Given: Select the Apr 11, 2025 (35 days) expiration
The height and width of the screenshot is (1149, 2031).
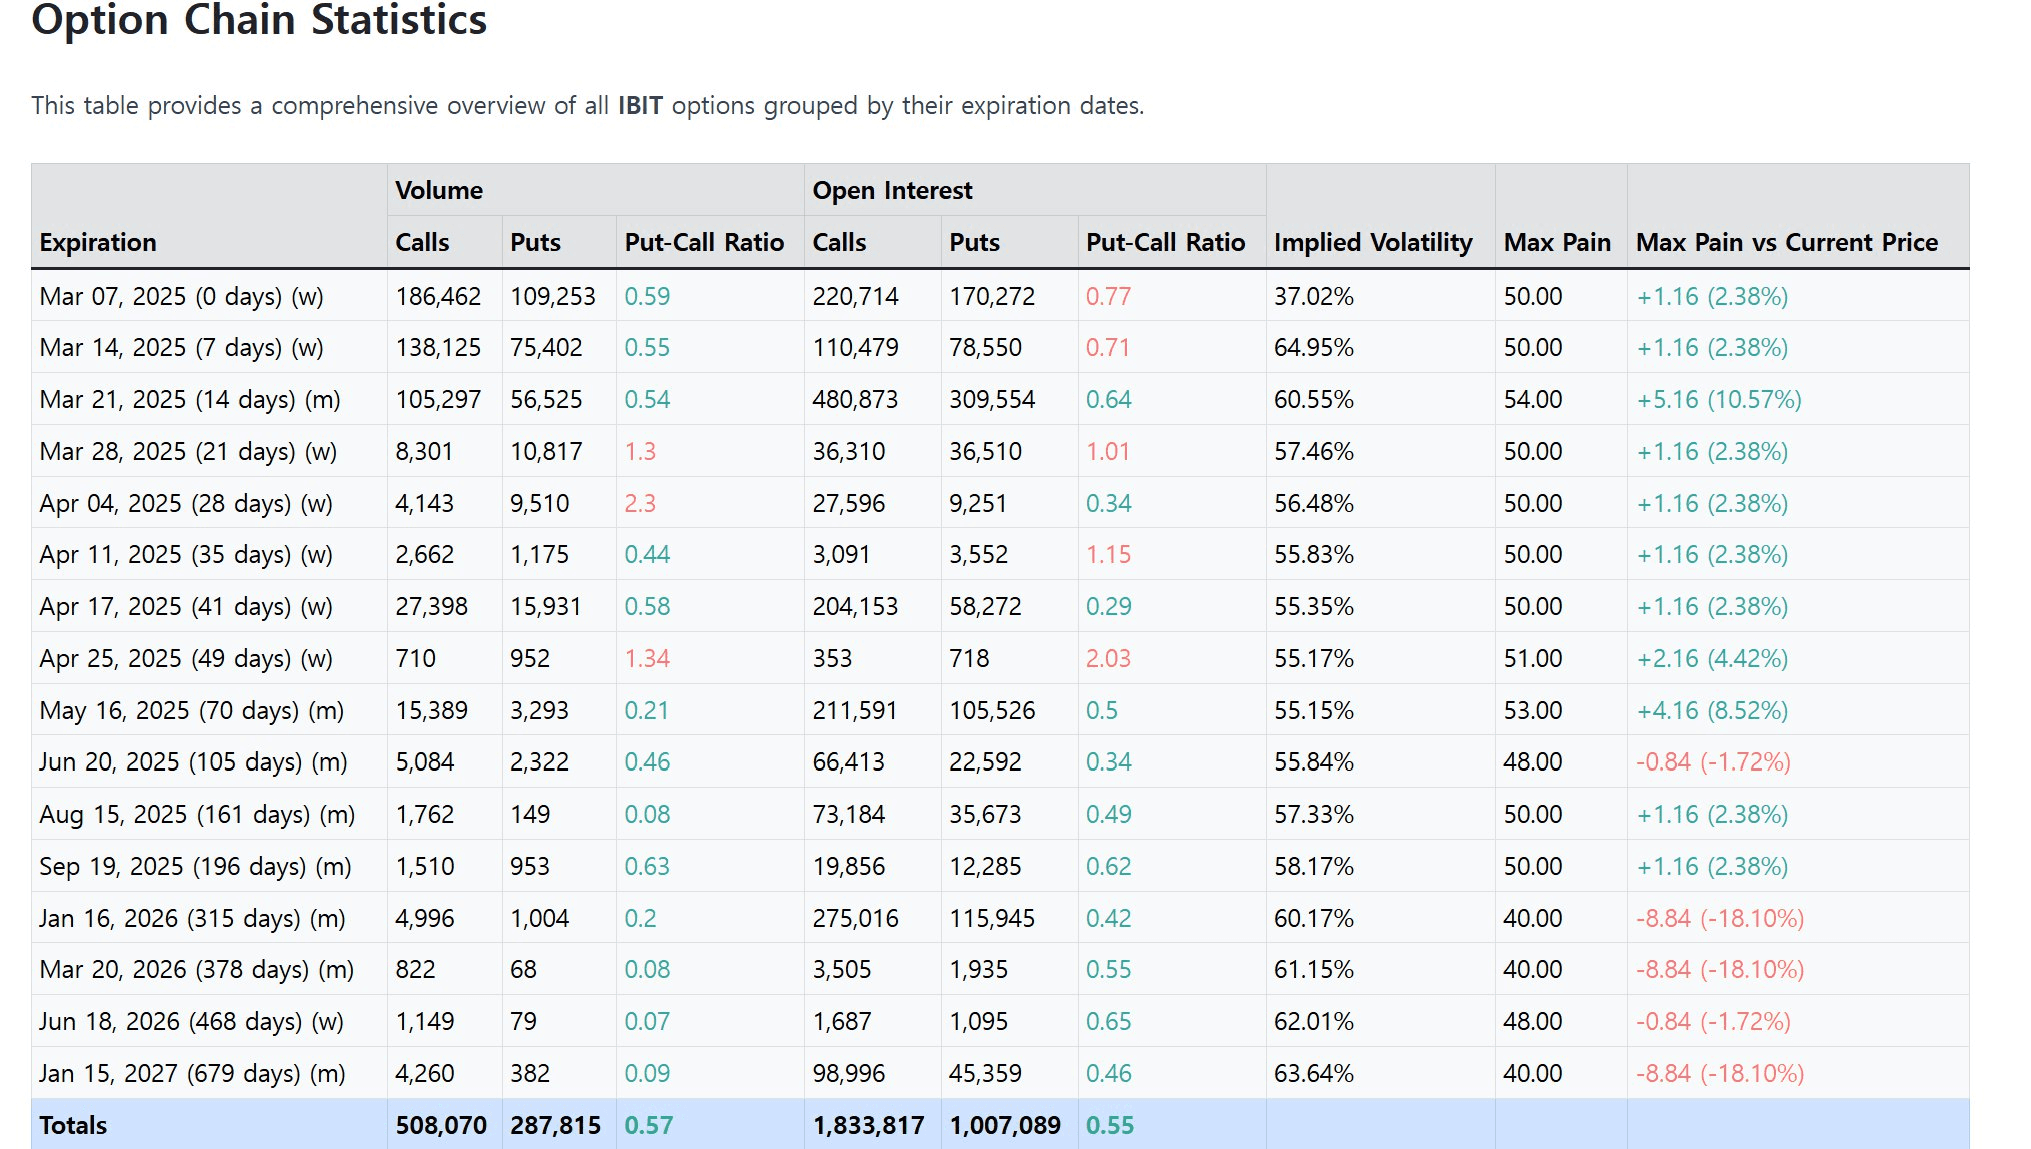Looking at the screenshot, I should pos(186,554).
